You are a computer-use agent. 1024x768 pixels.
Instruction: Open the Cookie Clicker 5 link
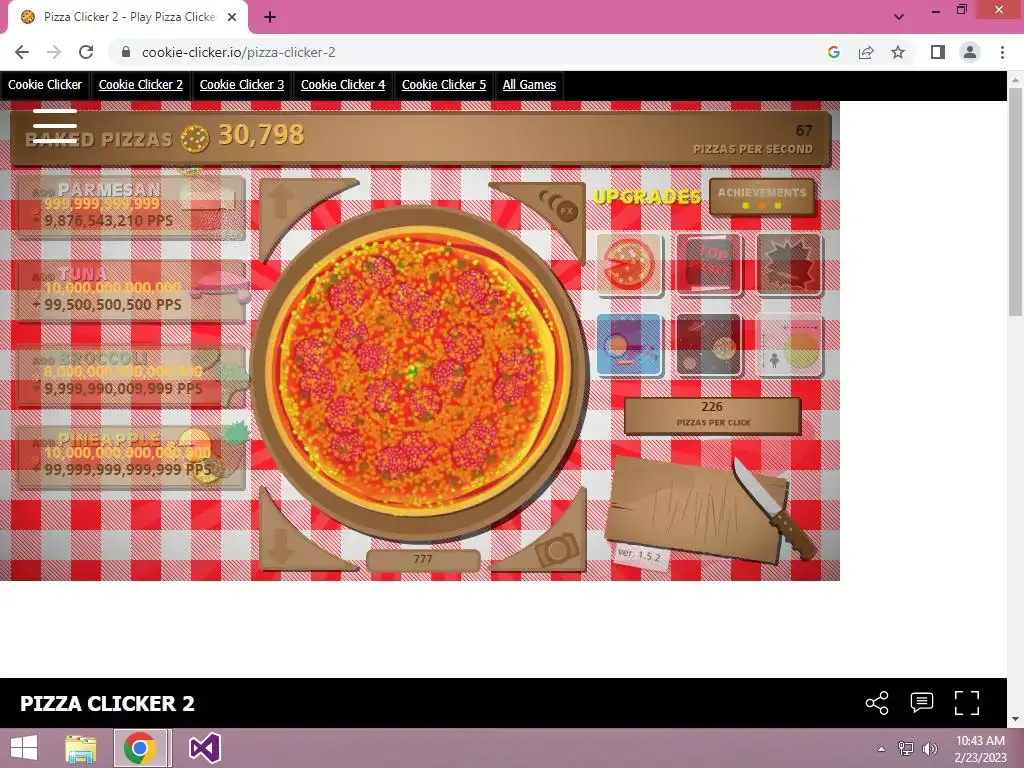pyautogui.click(x=444, y=85)
